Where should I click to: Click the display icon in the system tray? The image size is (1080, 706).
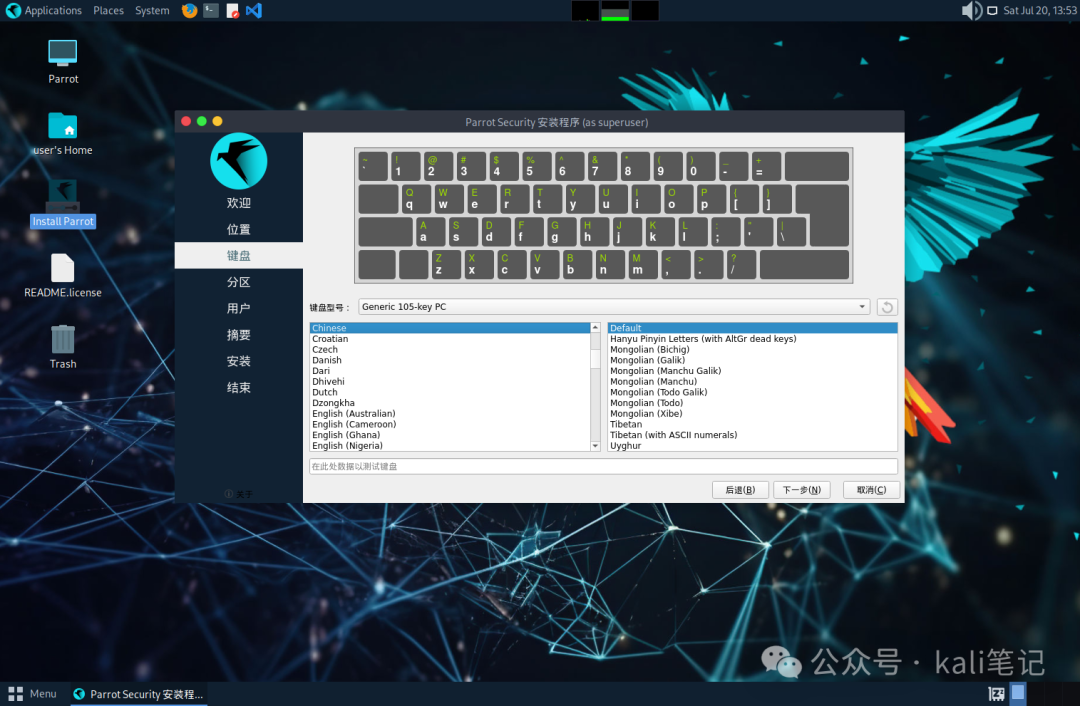pos(993,10)
